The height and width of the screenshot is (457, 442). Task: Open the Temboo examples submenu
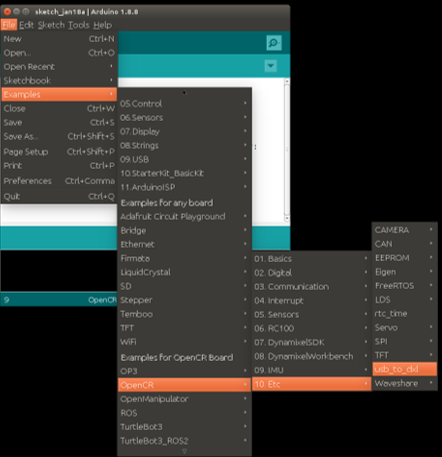185,314
